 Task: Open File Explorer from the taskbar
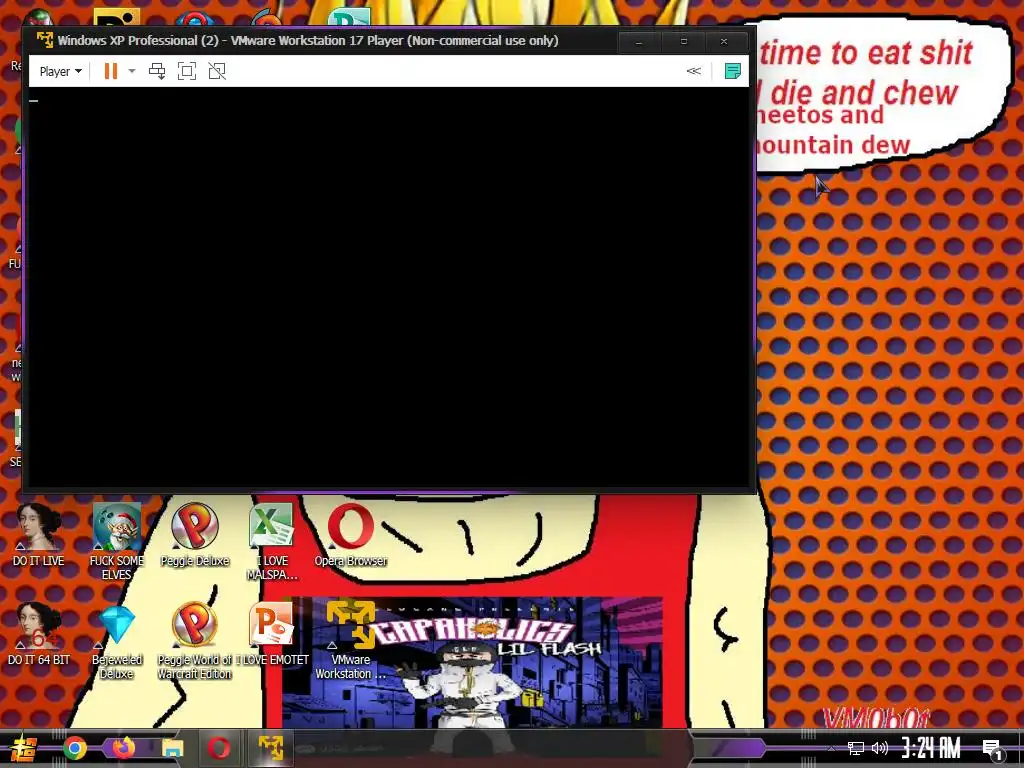(x=172, y=748)
